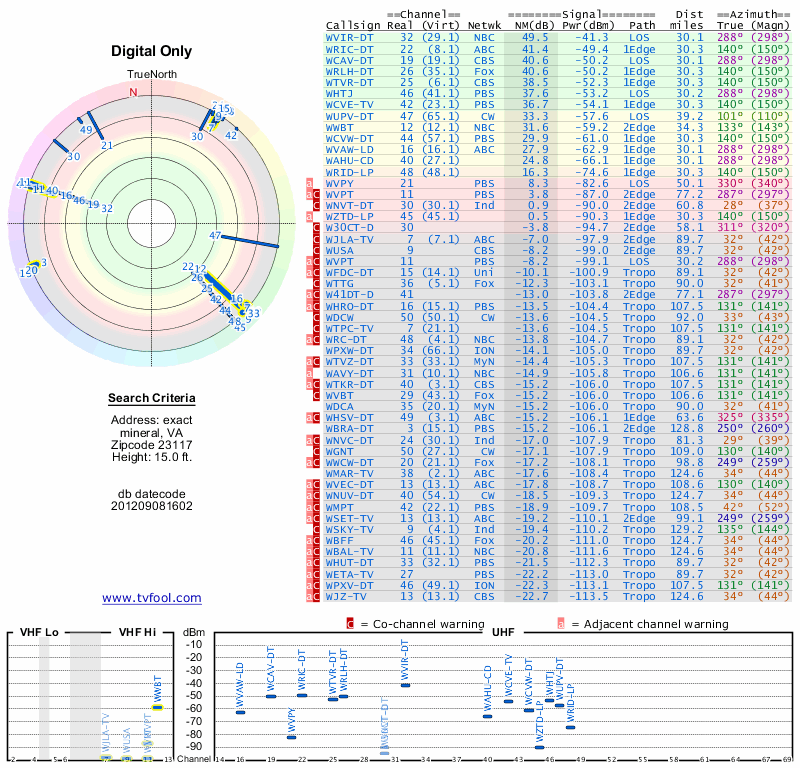Select the WBRA-DT callsign
The width and height of the screenshot is (800, 768).
coord(349,429)
